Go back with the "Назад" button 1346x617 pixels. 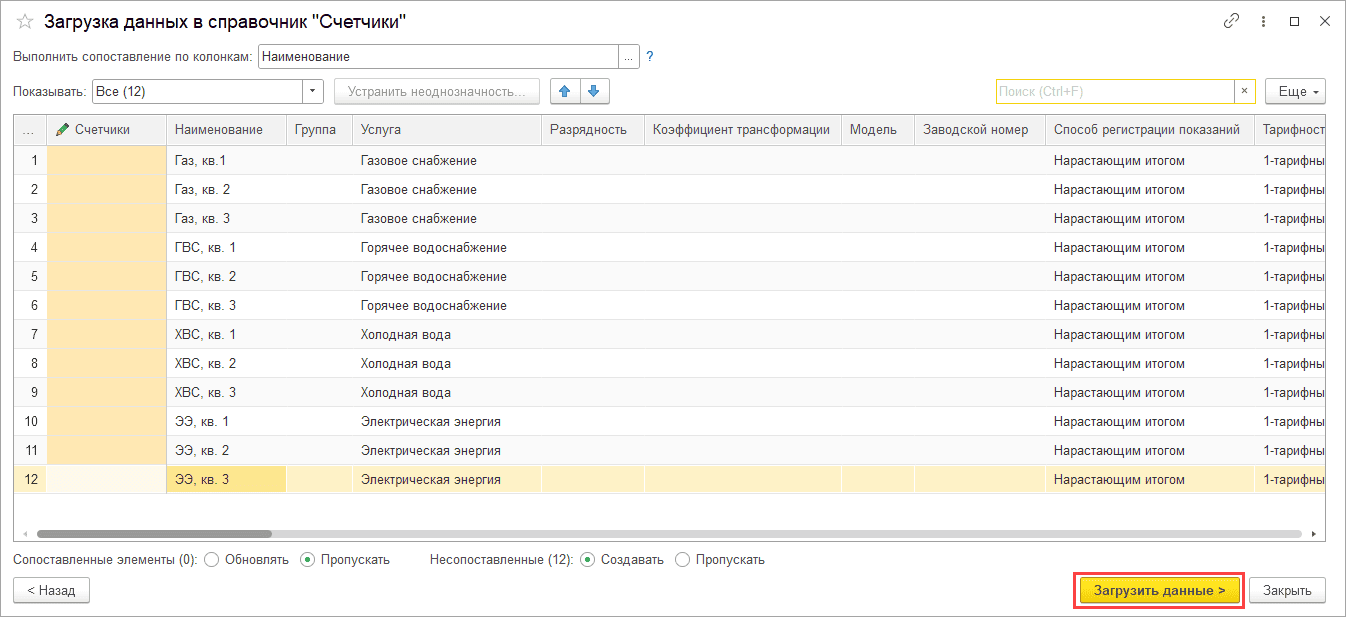point(51,591)
